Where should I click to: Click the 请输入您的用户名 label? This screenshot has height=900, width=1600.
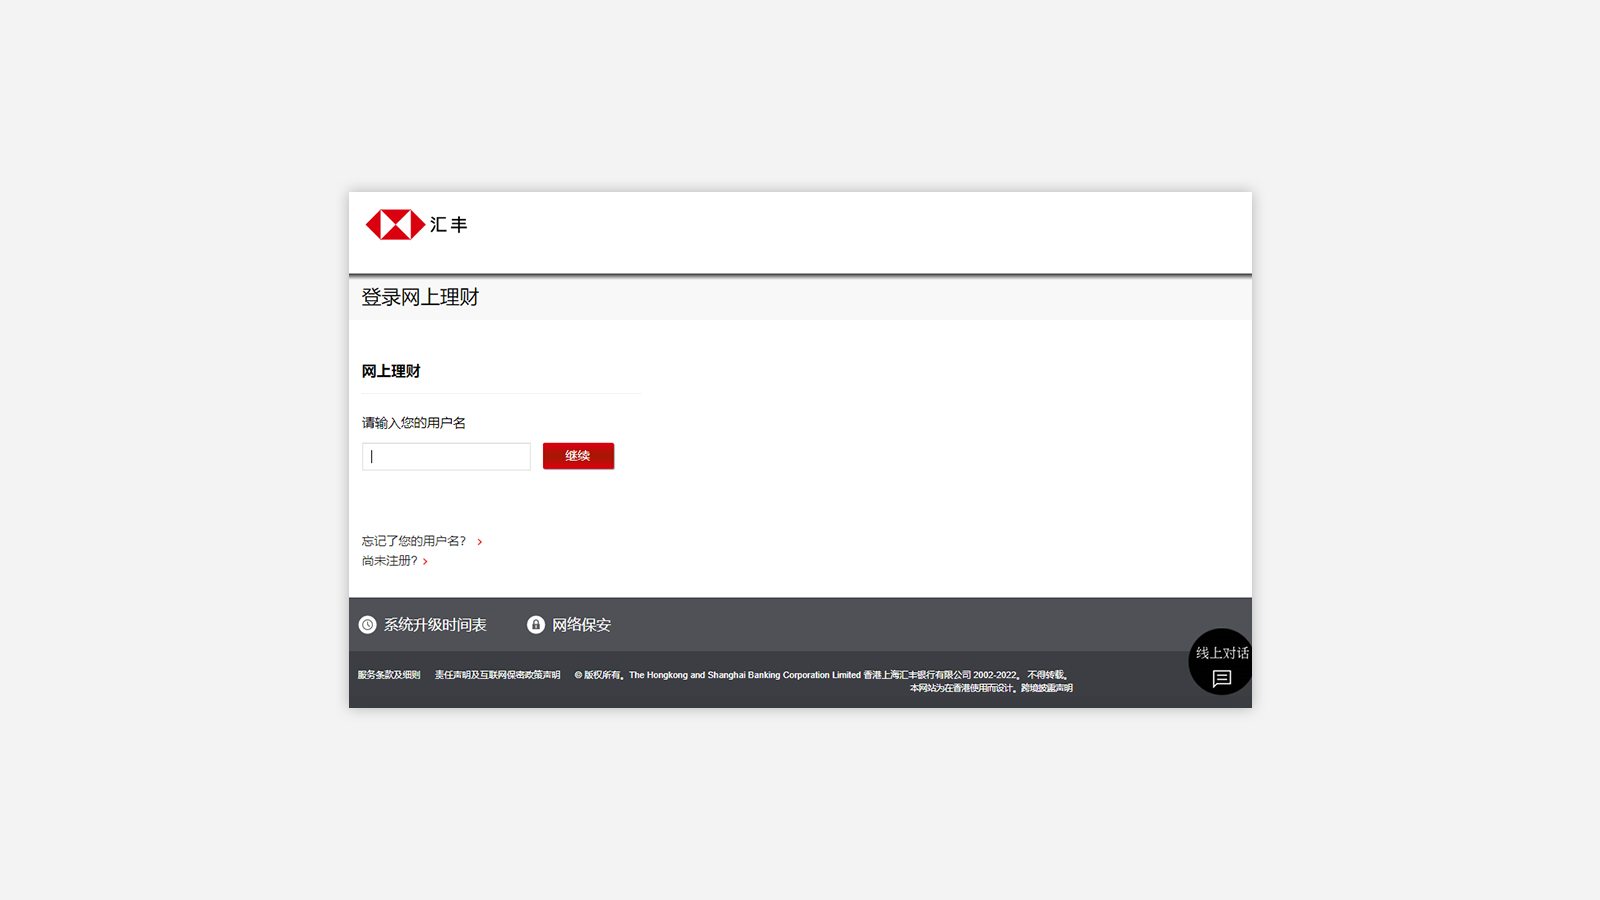tap(414, 423)
